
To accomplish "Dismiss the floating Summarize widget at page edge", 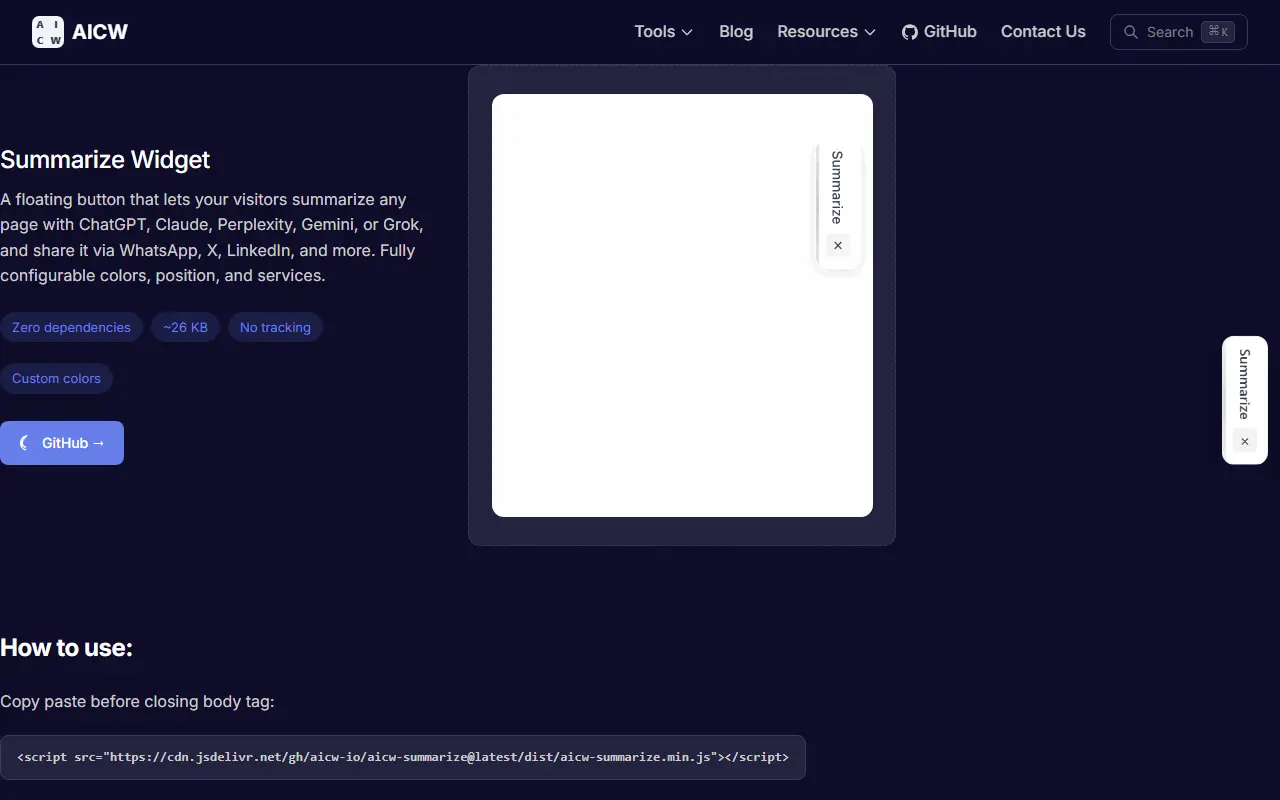I will pos(1245,441).
